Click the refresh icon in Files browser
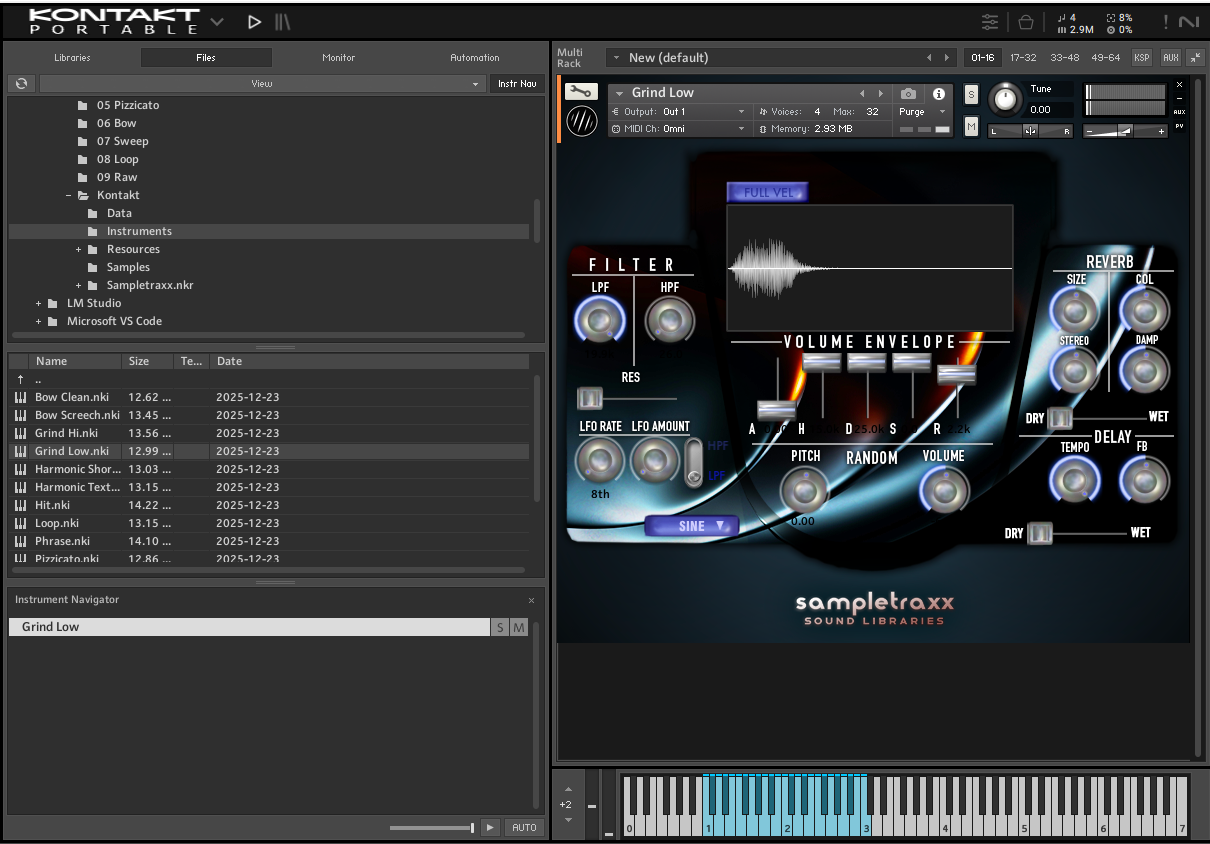 tap(21, 84)
